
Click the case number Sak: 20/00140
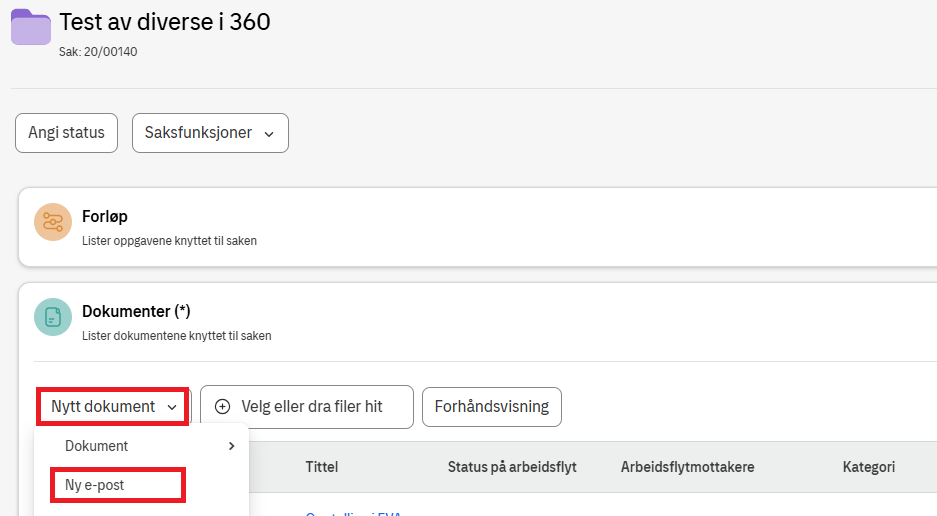coord(98,52)
